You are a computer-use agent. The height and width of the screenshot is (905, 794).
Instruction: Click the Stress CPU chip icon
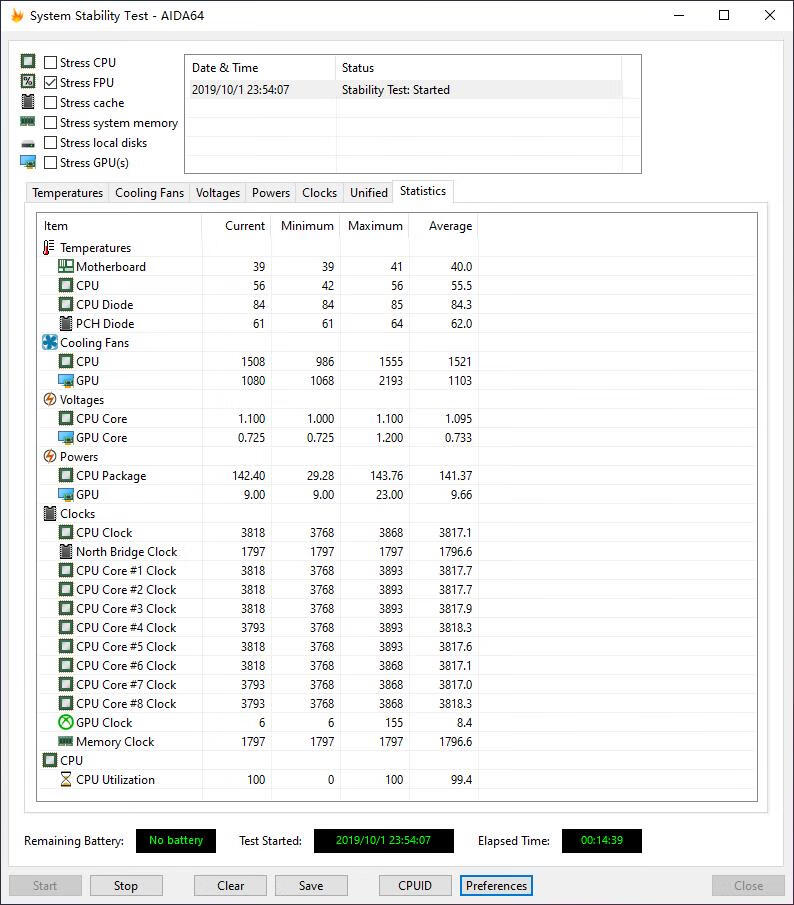28,61
